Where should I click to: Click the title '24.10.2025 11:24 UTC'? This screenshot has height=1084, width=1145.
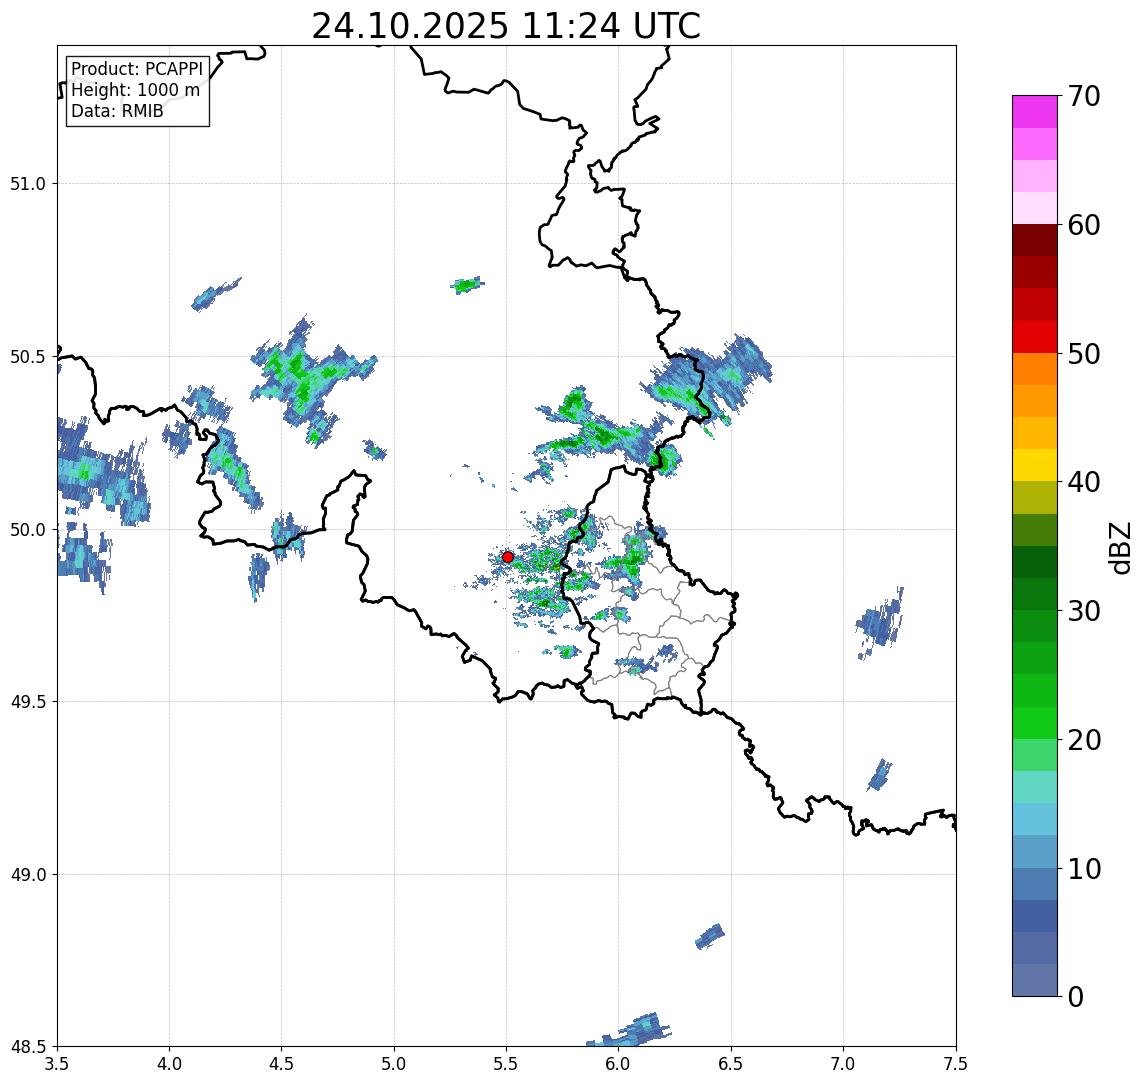point(506,26)
